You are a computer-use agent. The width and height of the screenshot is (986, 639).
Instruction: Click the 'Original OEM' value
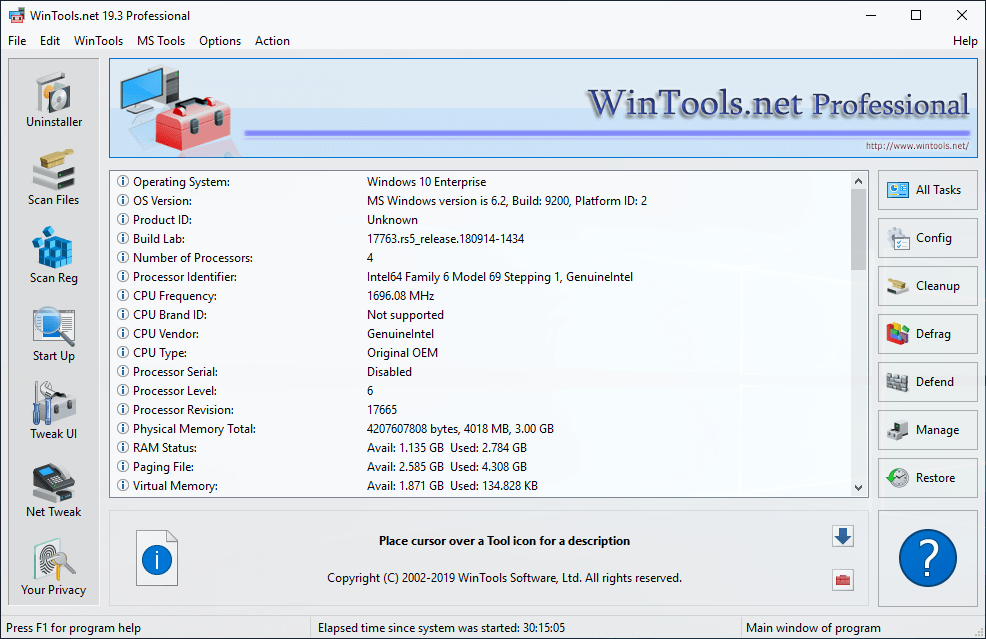(402, 353)
